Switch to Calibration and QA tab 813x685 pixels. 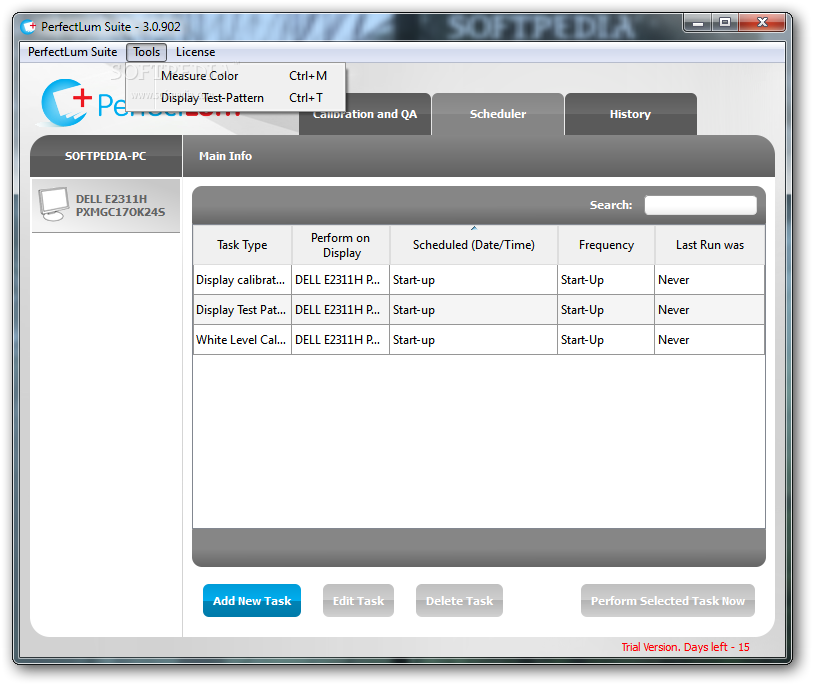(x=365, y=114)
